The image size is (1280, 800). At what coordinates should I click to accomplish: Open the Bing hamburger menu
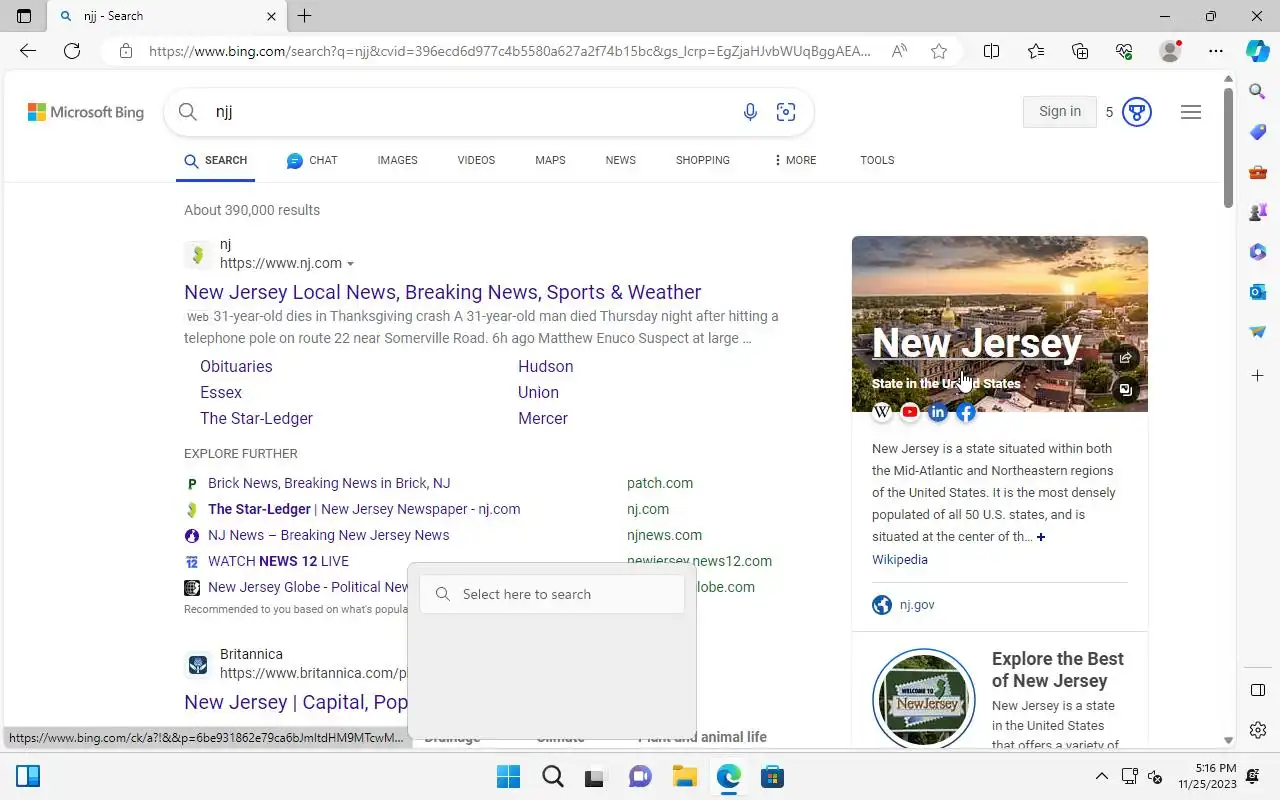click(1190, 112)
